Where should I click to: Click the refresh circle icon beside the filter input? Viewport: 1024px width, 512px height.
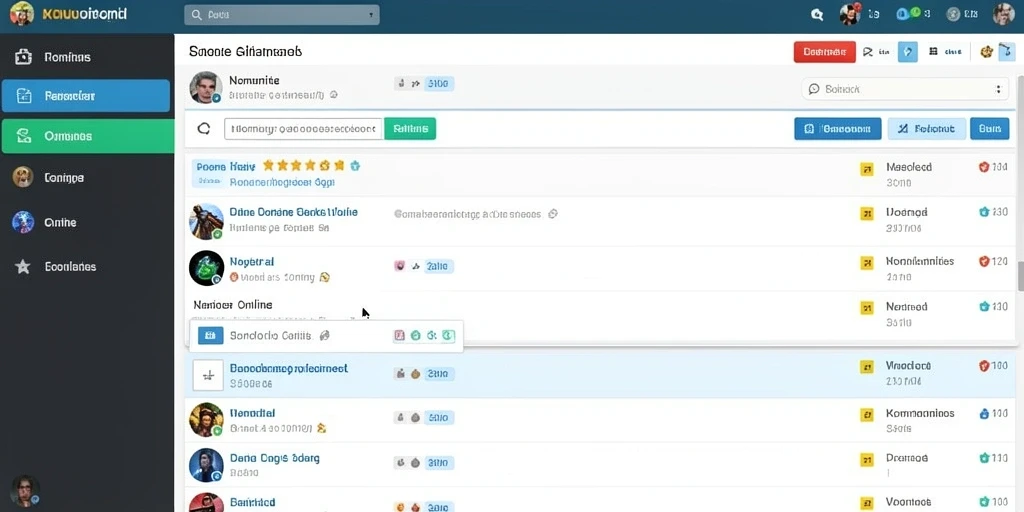204,129
